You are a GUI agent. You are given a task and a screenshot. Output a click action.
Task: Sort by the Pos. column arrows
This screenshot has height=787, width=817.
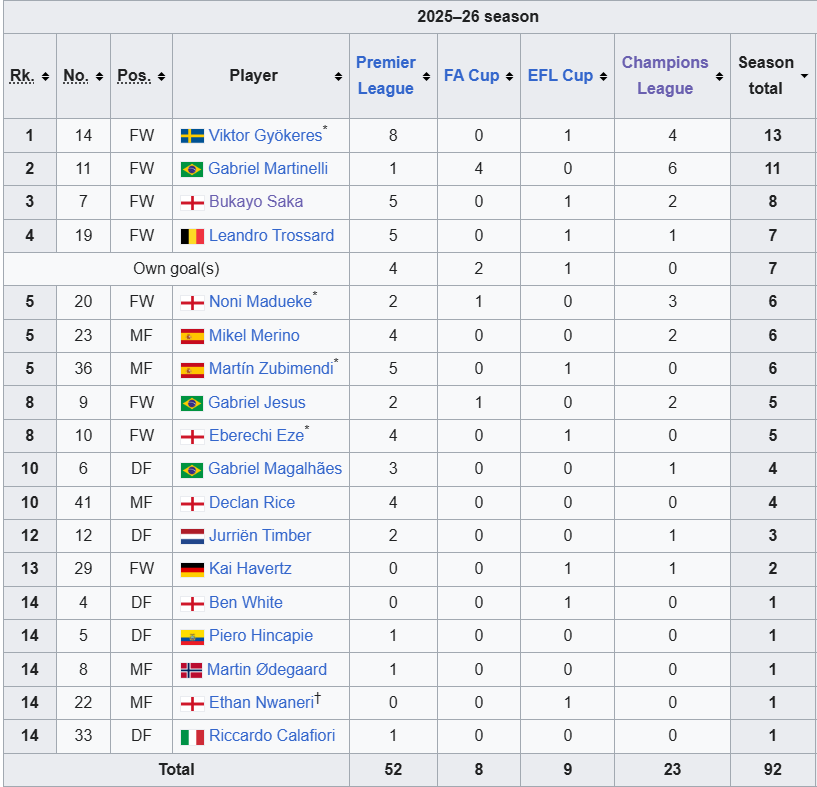pos(162,77)
